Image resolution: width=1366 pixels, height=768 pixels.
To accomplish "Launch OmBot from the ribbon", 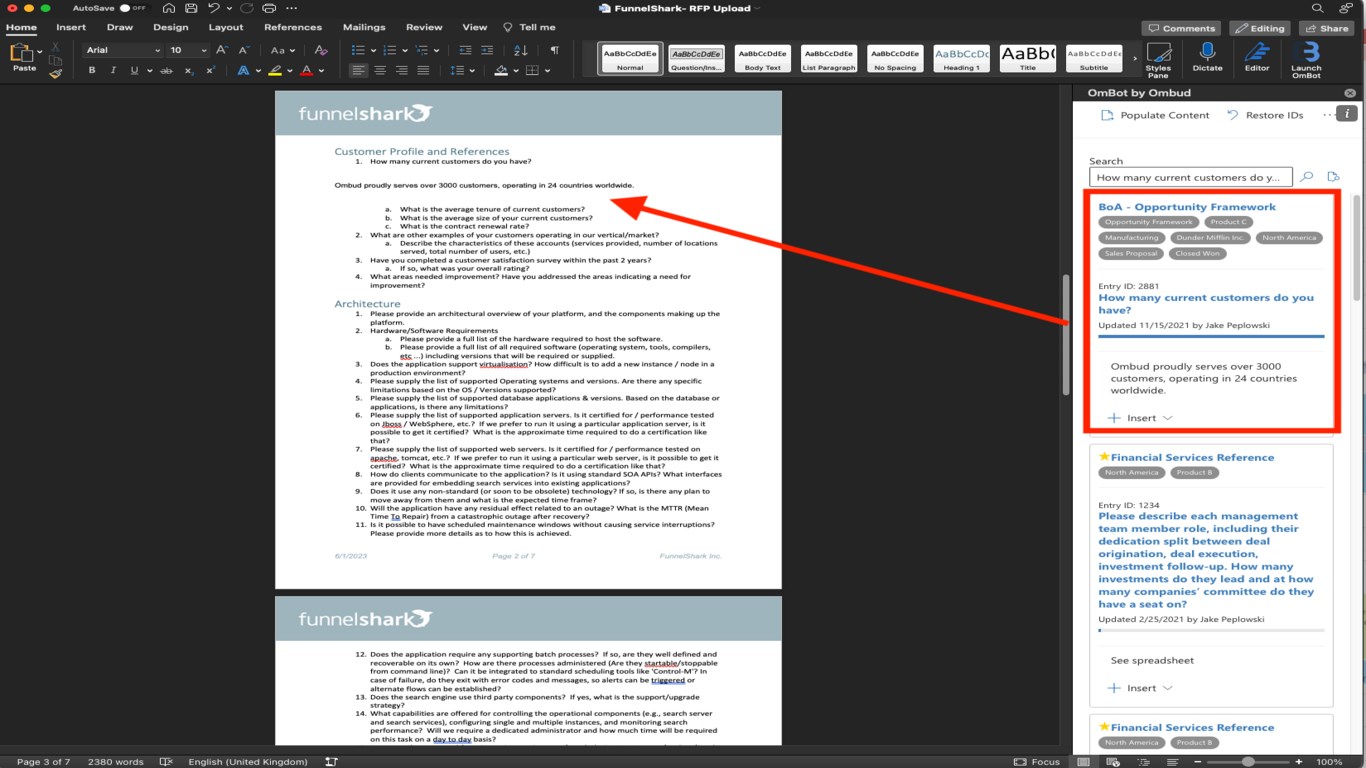I will (1306, 60).
